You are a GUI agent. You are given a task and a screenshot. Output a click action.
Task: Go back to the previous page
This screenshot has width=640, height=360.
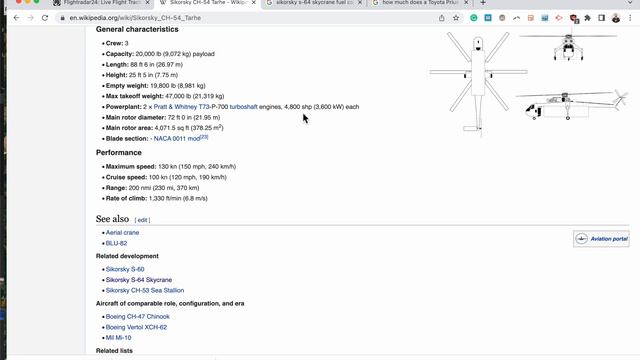16,18
